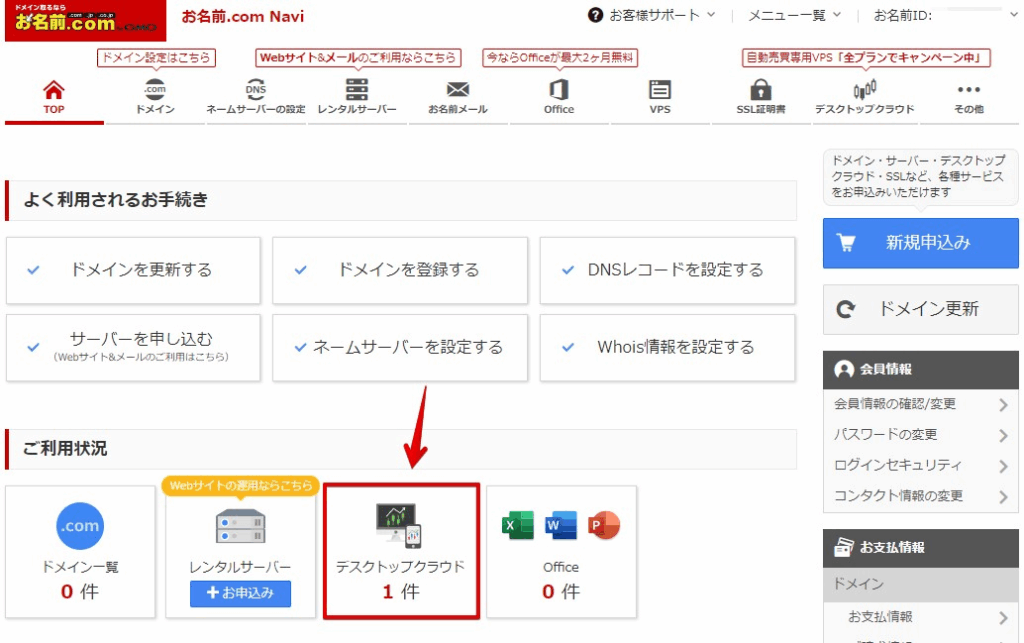This screenshot has height=643, width=1024.
Task: Click ドメインを更新する button
Action: 133,270
